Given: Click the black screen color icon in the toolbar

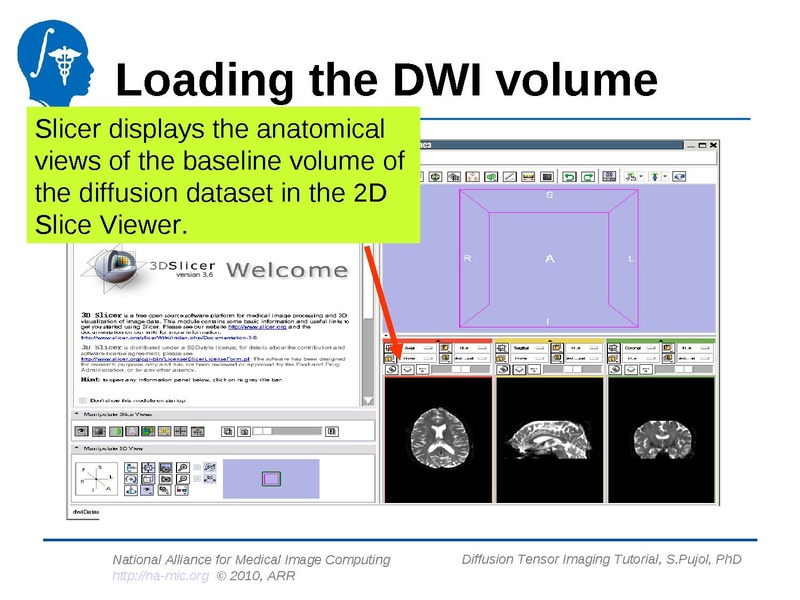Looking at the screenshot, I should [546, 177].
